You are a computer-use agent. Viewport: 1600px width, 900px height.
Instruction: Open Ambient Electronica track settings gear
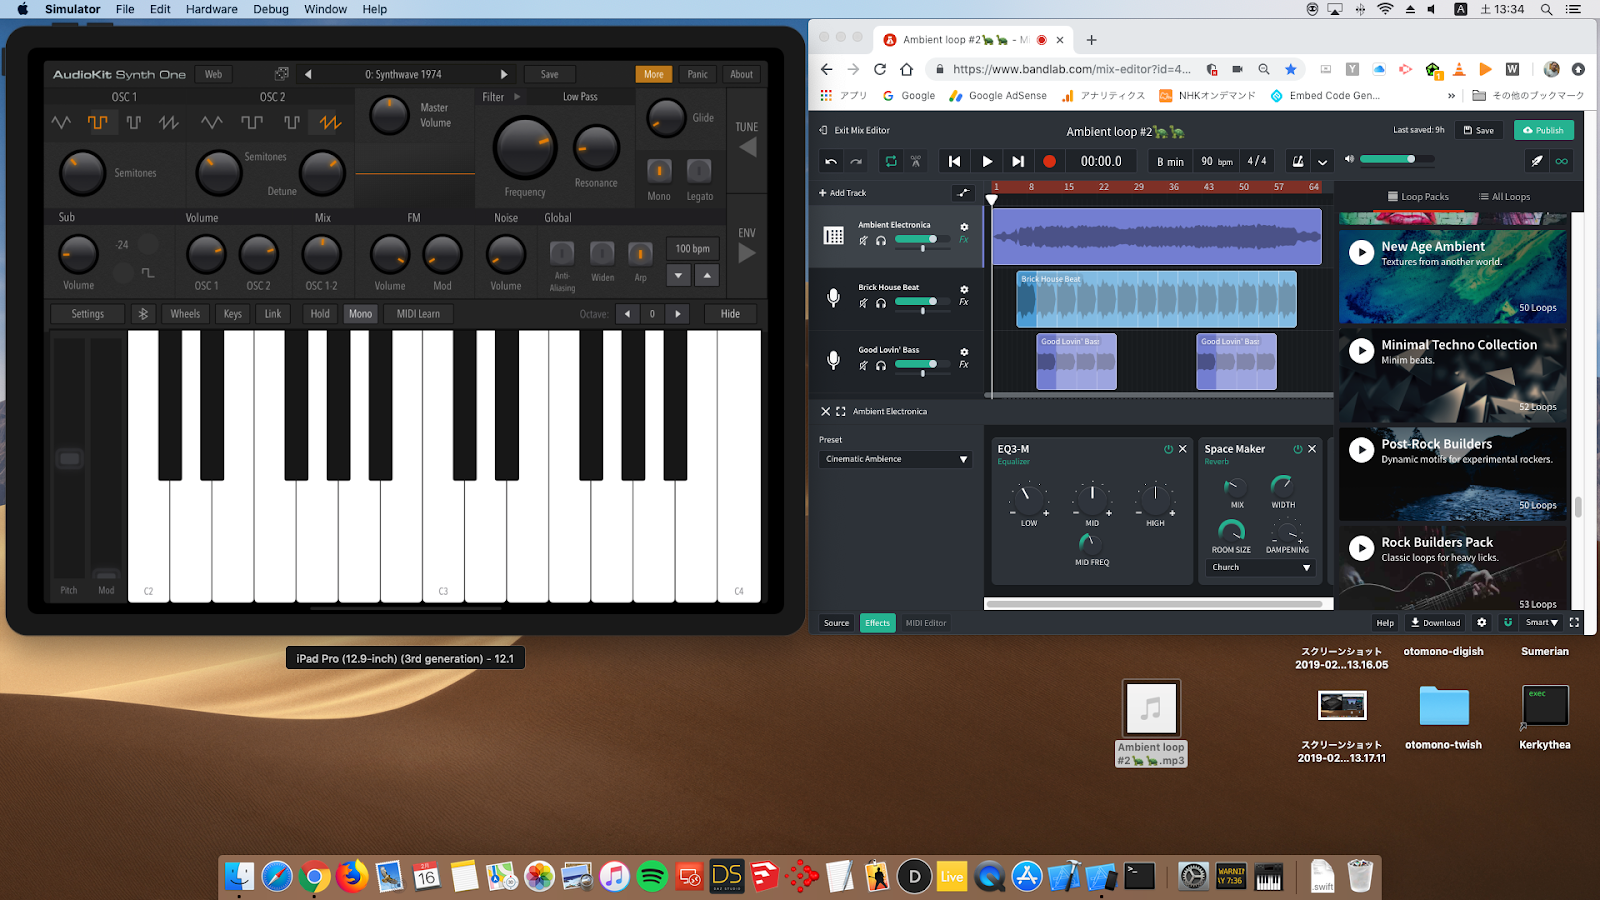(964, 227)
